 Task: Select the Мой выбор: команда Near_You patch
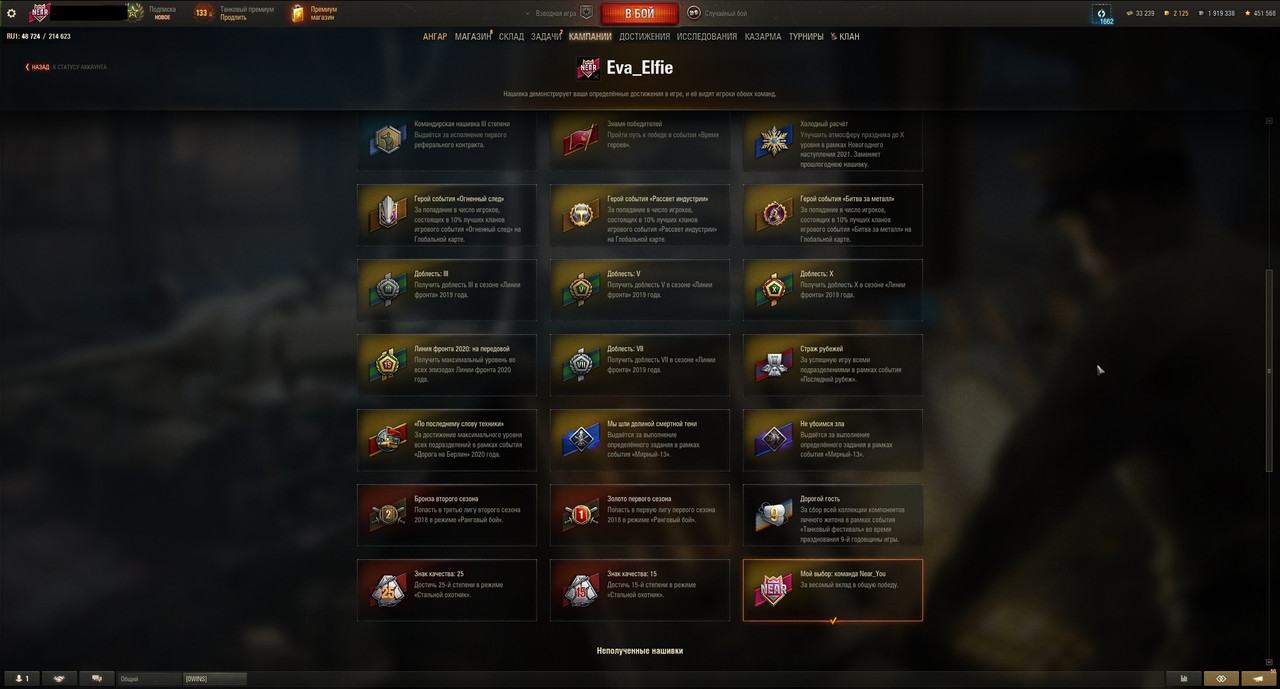click(x=833, y=590)
